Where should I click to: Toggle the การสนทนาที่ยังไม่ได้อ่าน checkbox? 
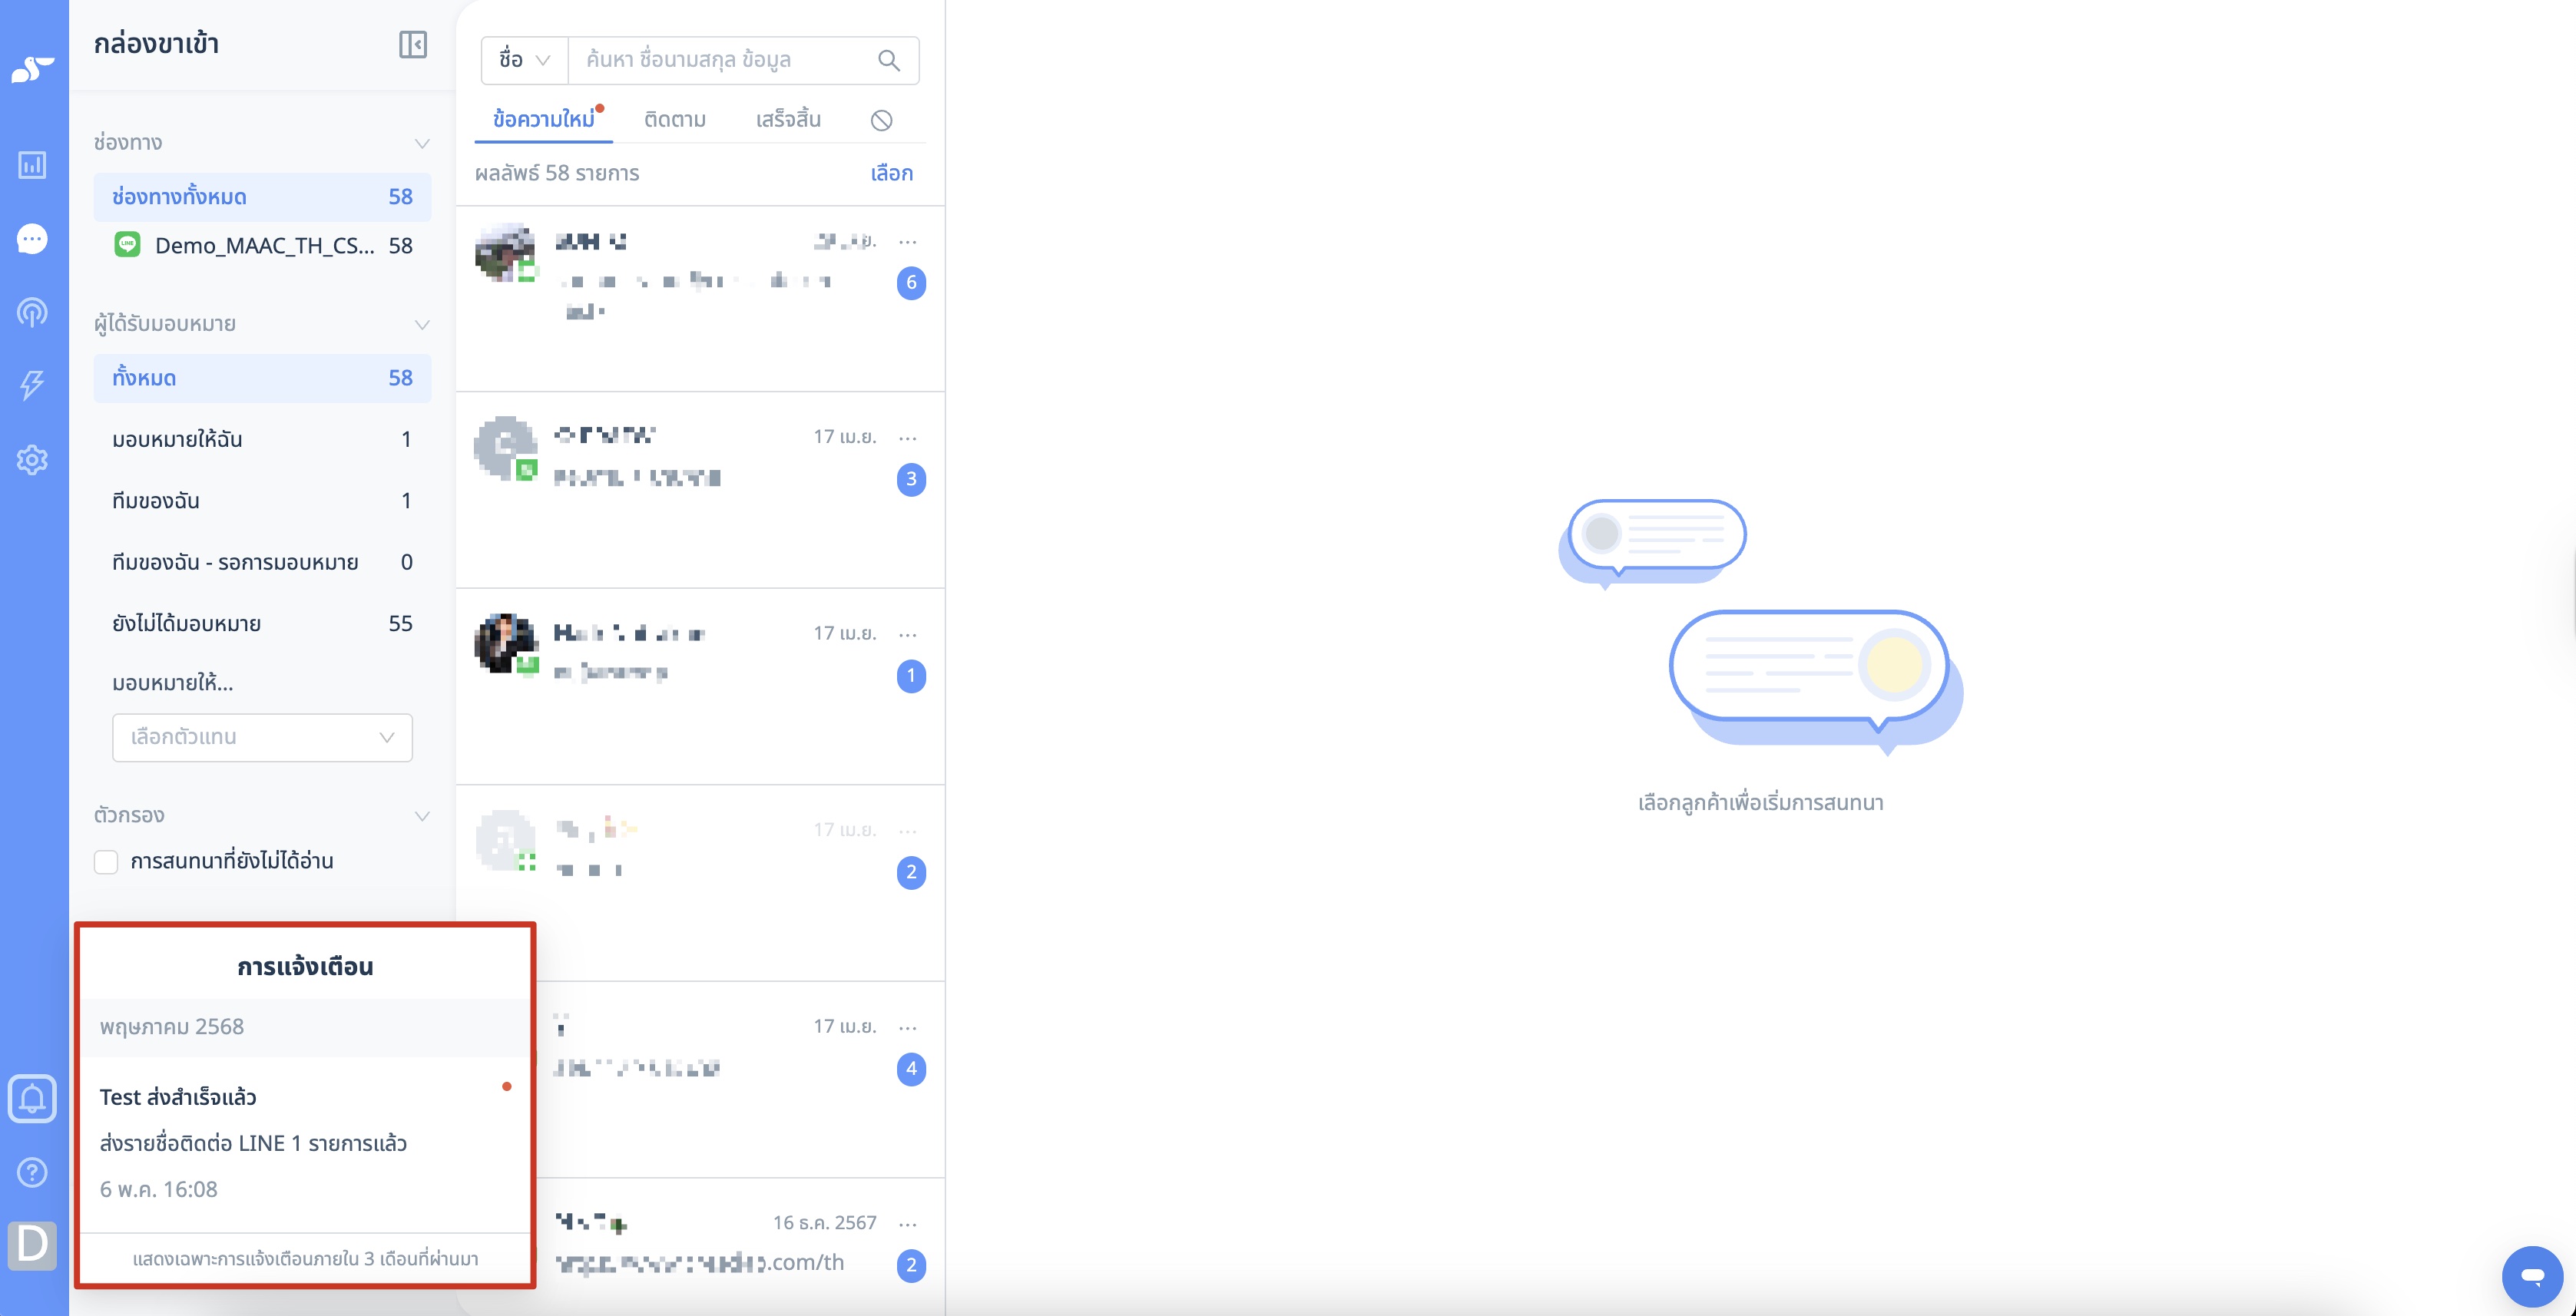(x=106, y=861)
